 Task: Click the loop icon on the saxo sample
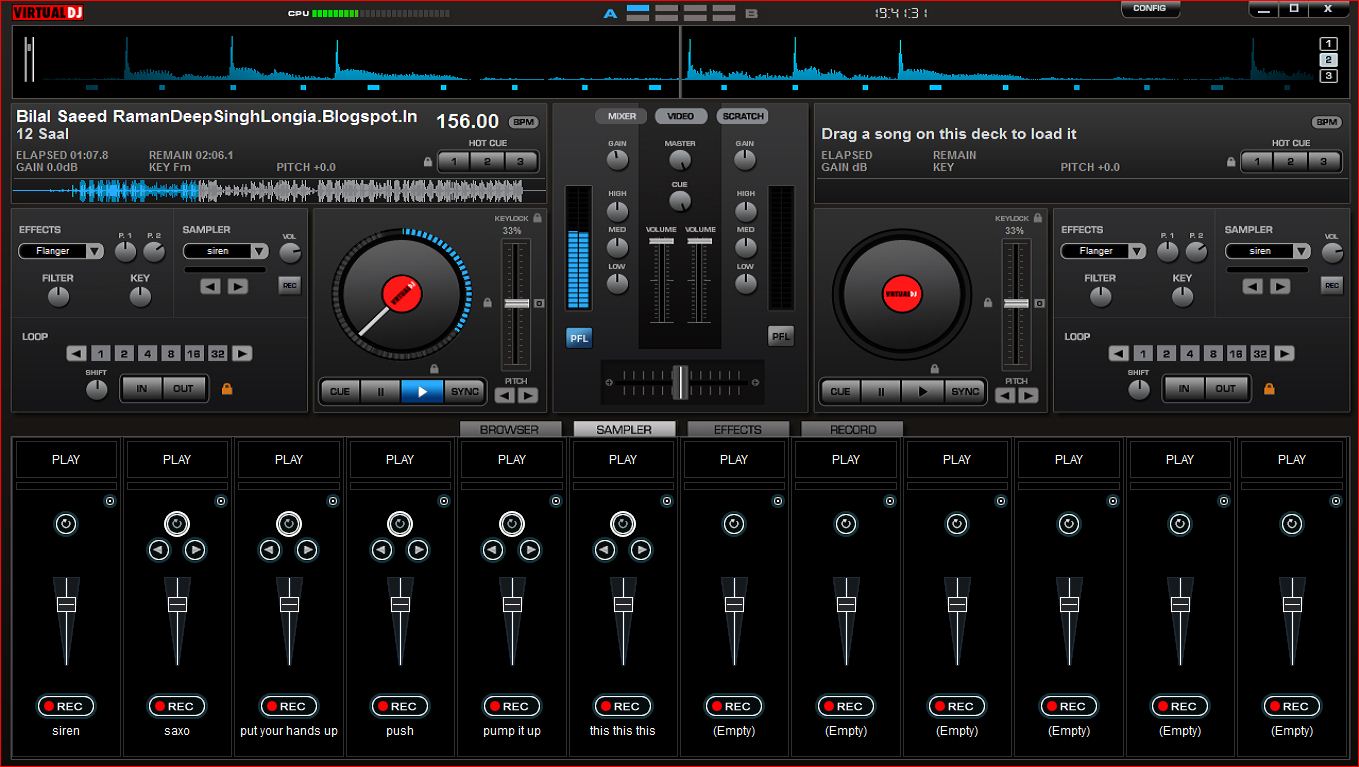click(177, 524)
